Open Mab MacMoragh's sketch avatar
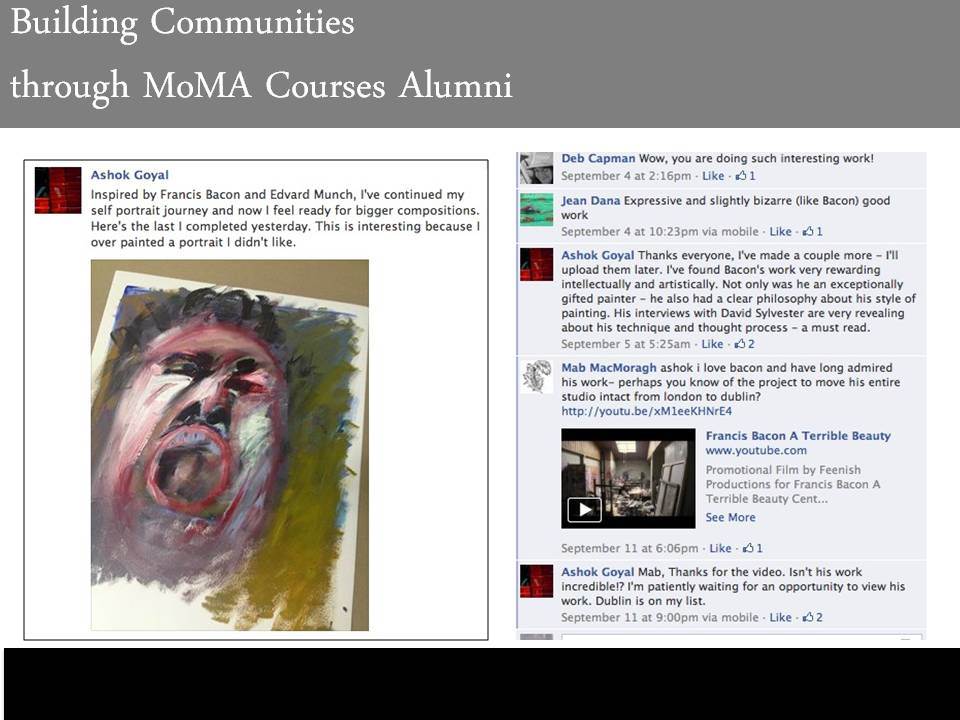The height and width of the screenshot is (720, 960). coord(536,376)
